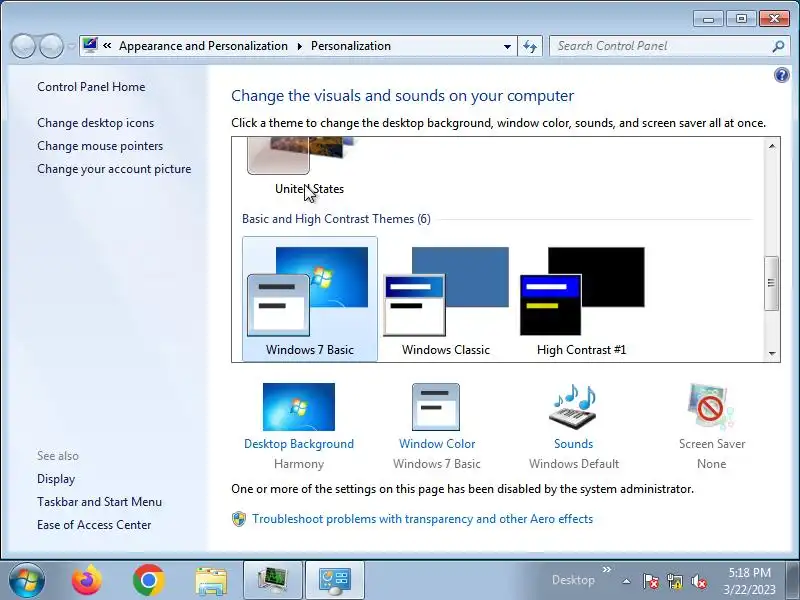Click Appearance and Personalization breadcrumb
800x600 pixels.
pyautogui.click(x=204, y=46)
